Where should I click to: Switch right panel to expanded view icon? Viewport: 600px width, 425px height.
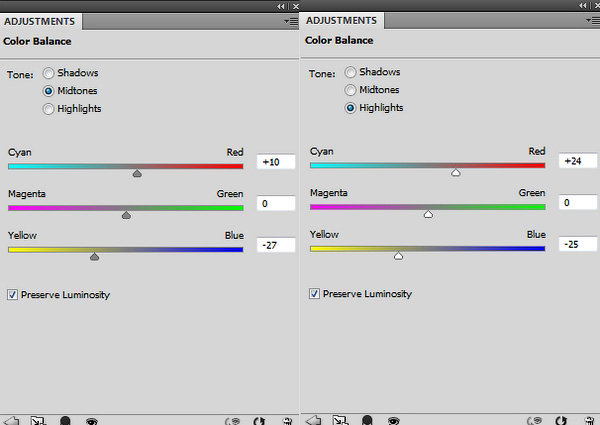click(x=340, y=420)
